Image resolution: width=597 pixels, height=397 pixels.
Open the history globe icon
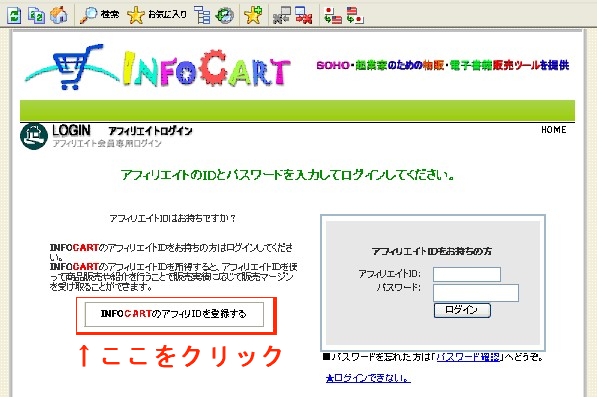225,15
